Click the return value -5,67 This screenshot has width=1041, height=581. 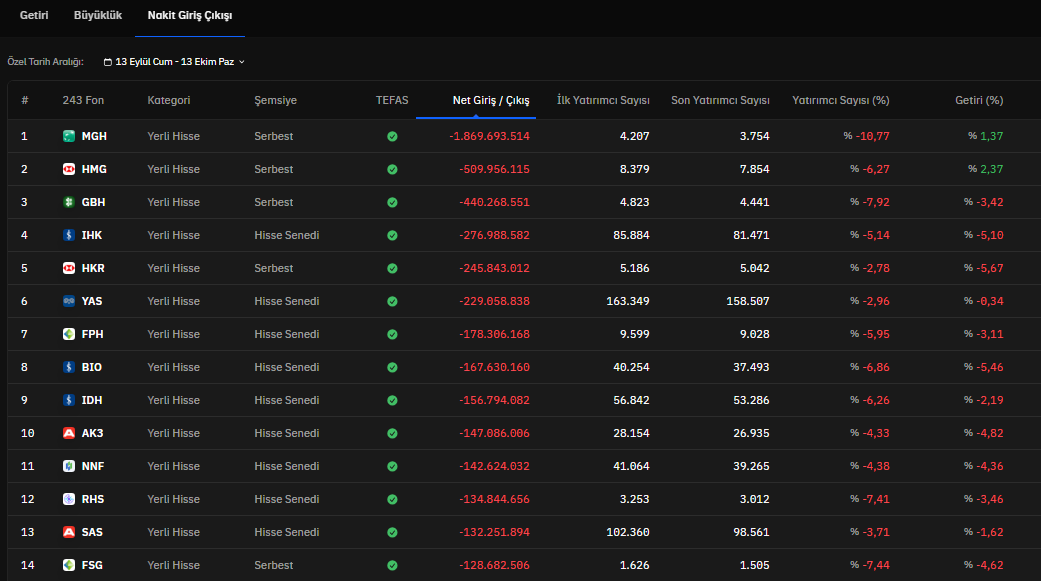[989, 268]
